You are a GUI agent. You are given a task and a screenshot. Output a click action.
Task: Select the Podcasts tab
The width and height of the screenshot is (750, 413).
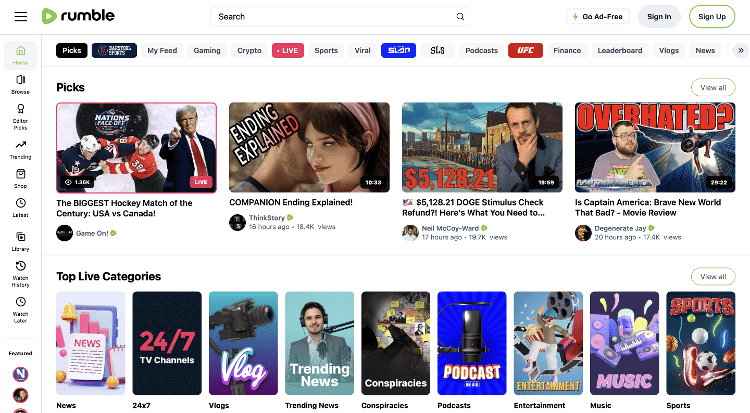click(x=481, y=50)
